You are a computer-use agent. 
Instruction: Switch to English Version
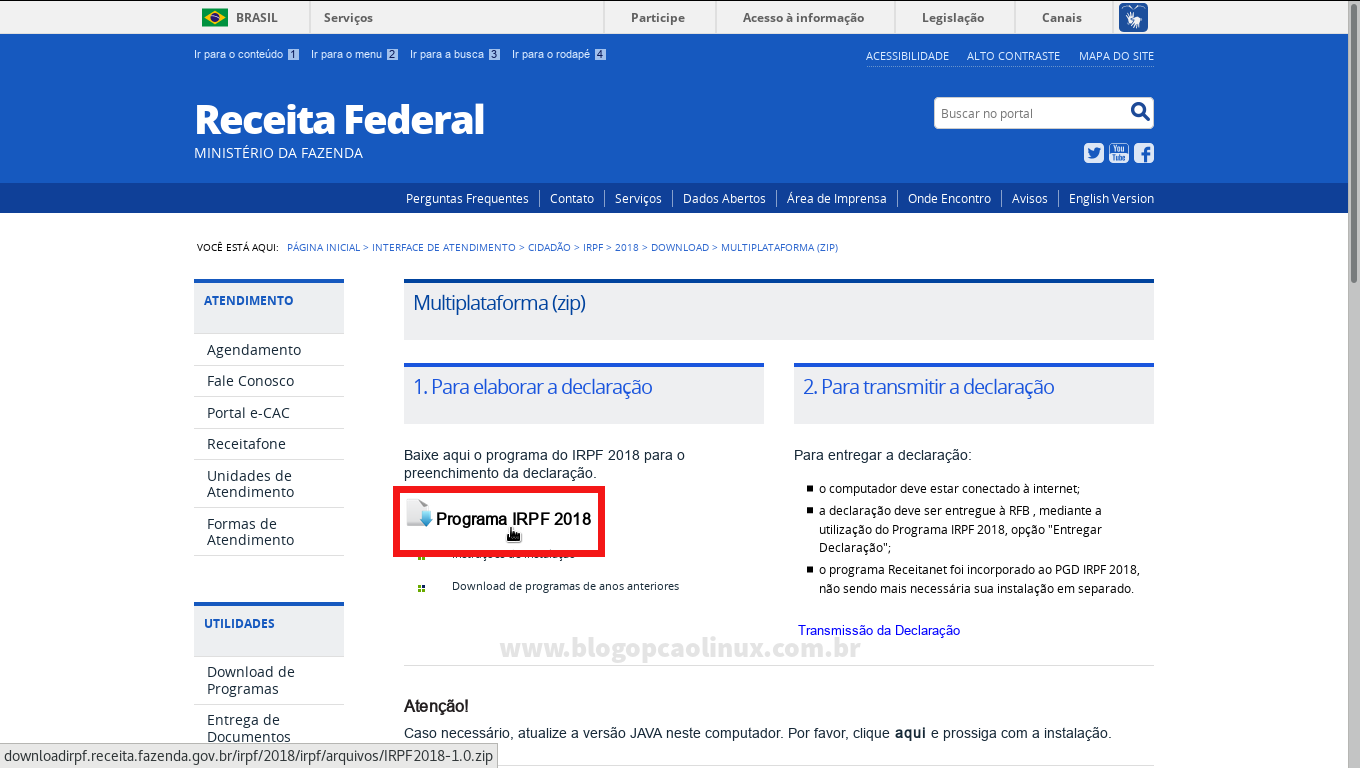[x=1111, y=198]
